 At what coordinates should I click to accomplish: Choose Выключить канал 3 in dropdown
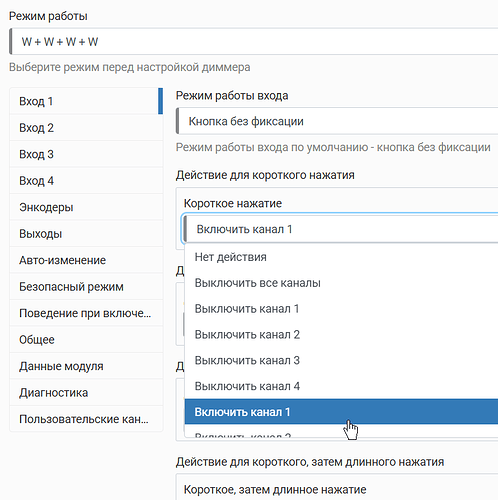pyautogui.click(x=341, y=360)
